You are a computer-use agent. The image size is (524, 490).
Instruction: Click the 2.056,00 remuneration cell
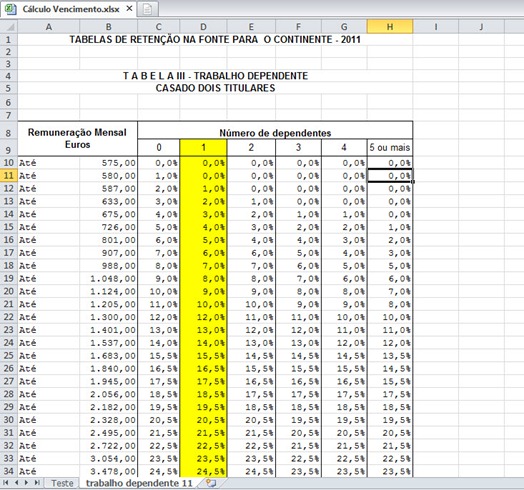coord(109,394)
